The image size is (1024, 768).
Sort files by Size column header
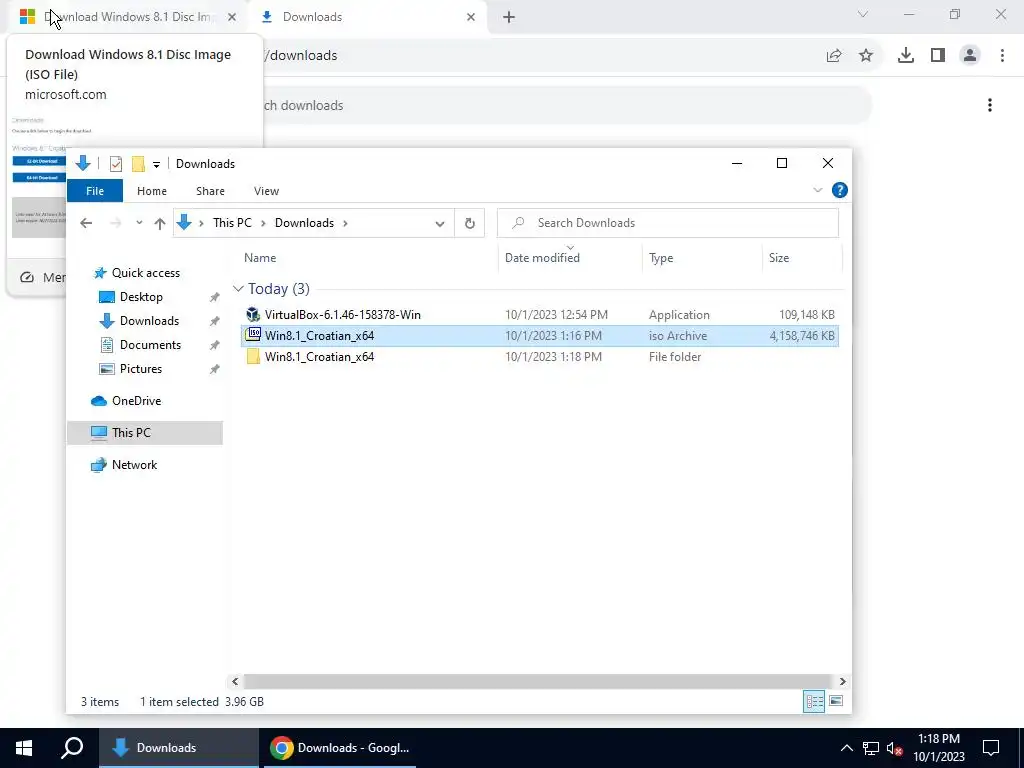(778, 258)
